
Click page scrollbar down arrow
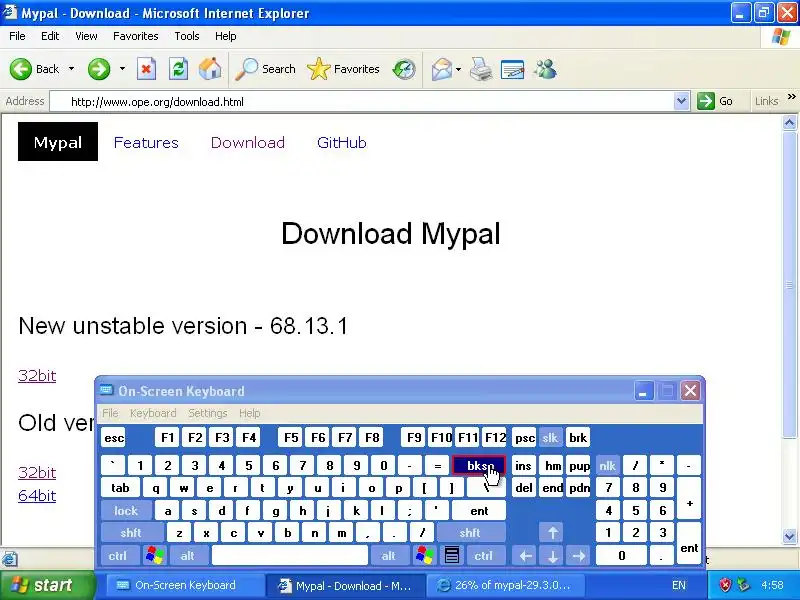(x=789, y=536)
